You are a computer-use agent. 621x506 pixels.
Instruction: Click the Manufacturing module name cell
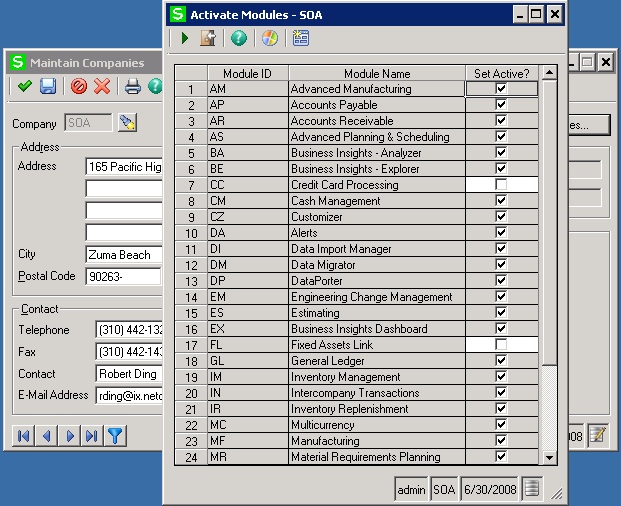click(x=377, y=441)
